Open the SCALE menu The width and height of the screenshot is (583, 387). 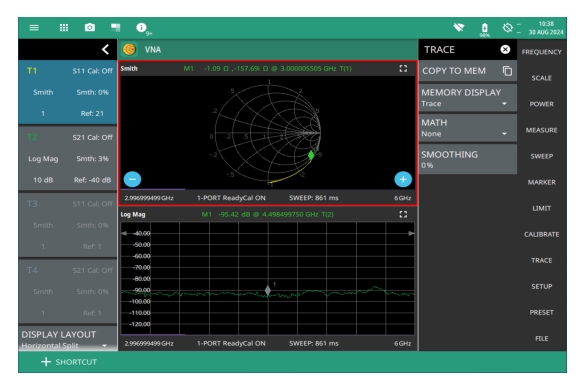click(541, 78)
